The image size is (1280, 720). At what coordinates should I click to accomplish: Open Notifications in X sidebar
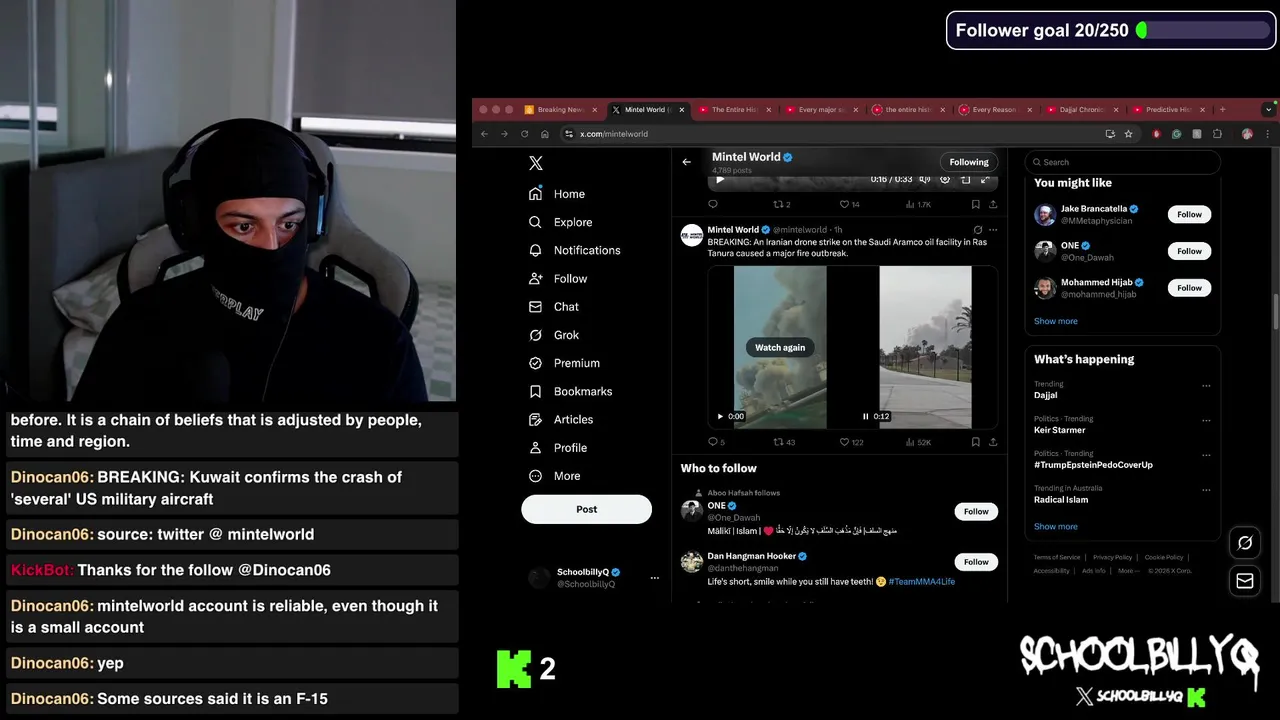[x=574, y=250]
